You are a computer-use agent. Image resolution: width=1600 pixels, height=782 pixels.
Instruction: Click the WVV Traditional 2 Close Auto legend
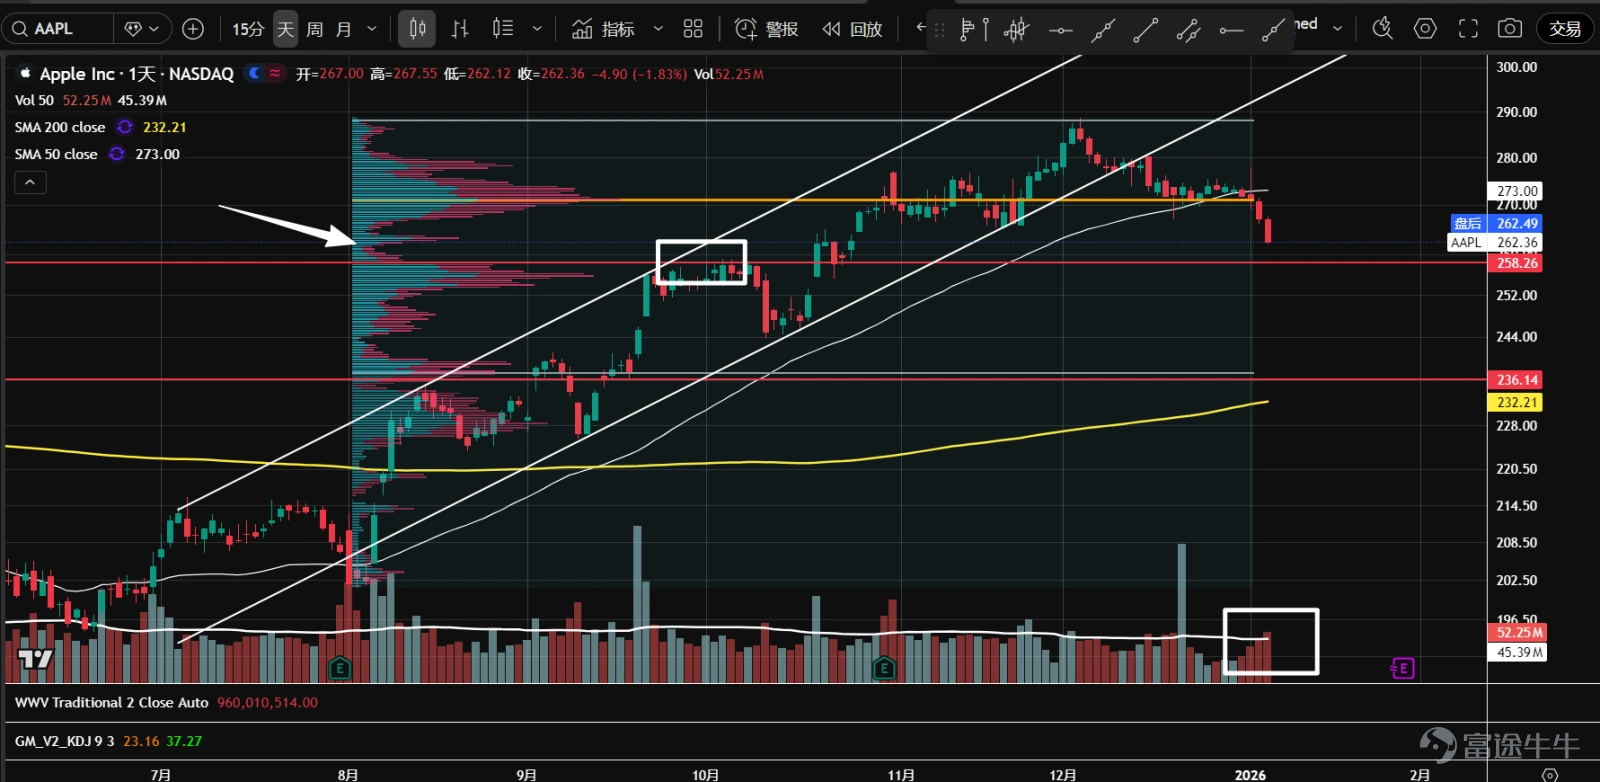click(x=111, y=703)
